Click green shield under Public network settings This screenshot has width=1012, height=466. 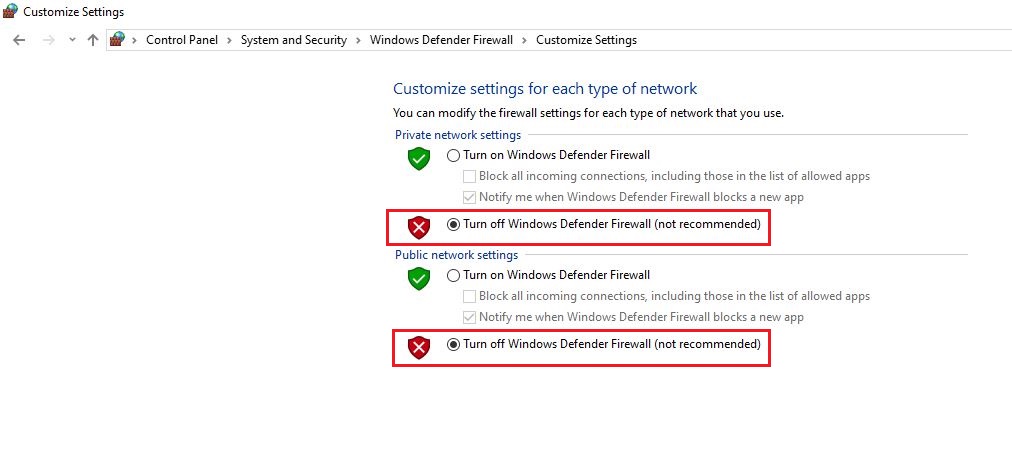click(x=419, y=278)
